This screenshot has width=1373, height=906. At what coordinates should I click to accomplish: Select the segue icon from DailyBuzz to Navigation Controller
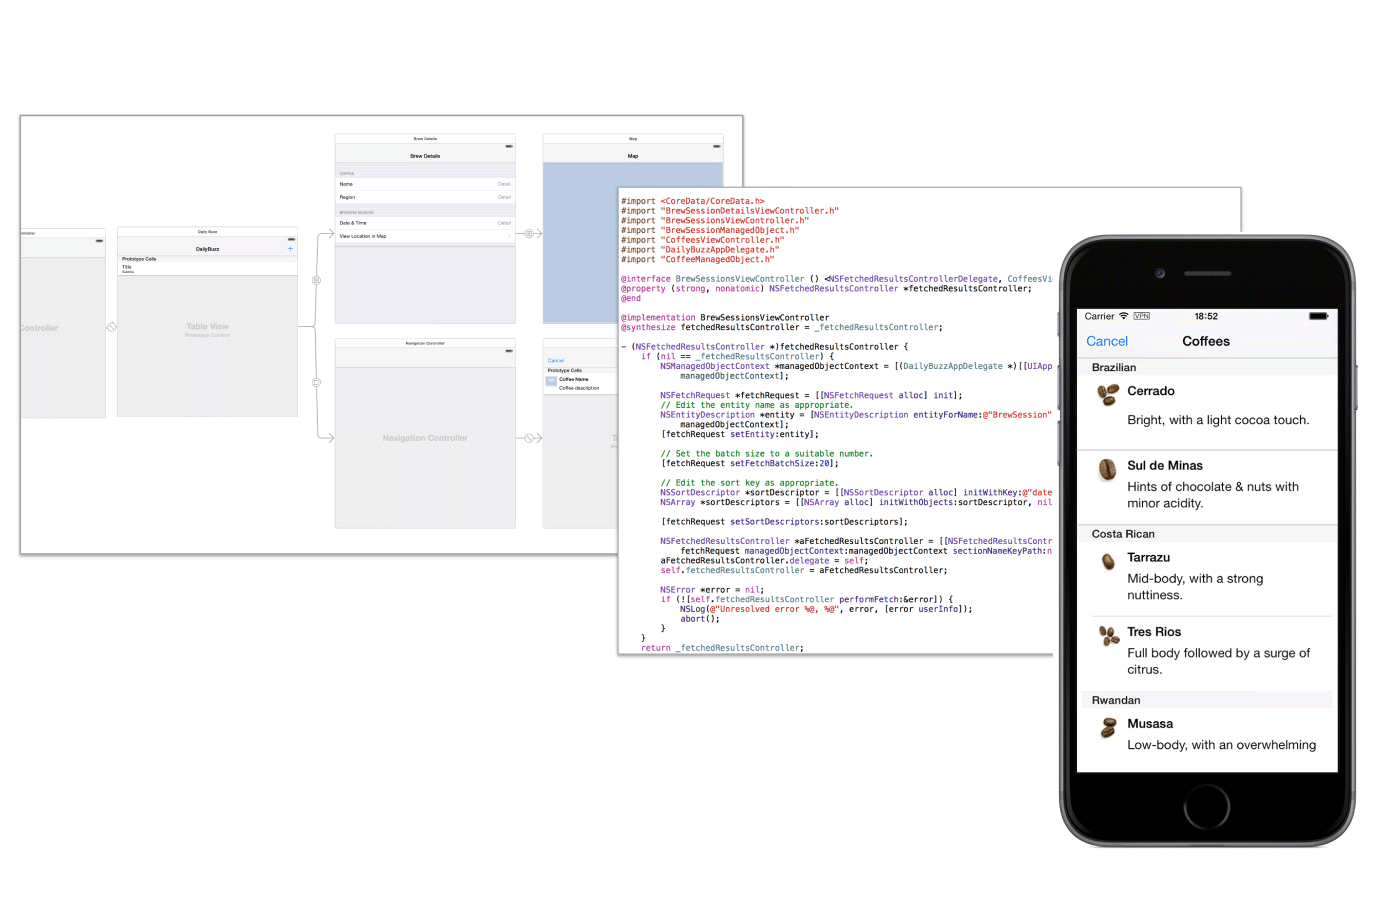point(316,382)
